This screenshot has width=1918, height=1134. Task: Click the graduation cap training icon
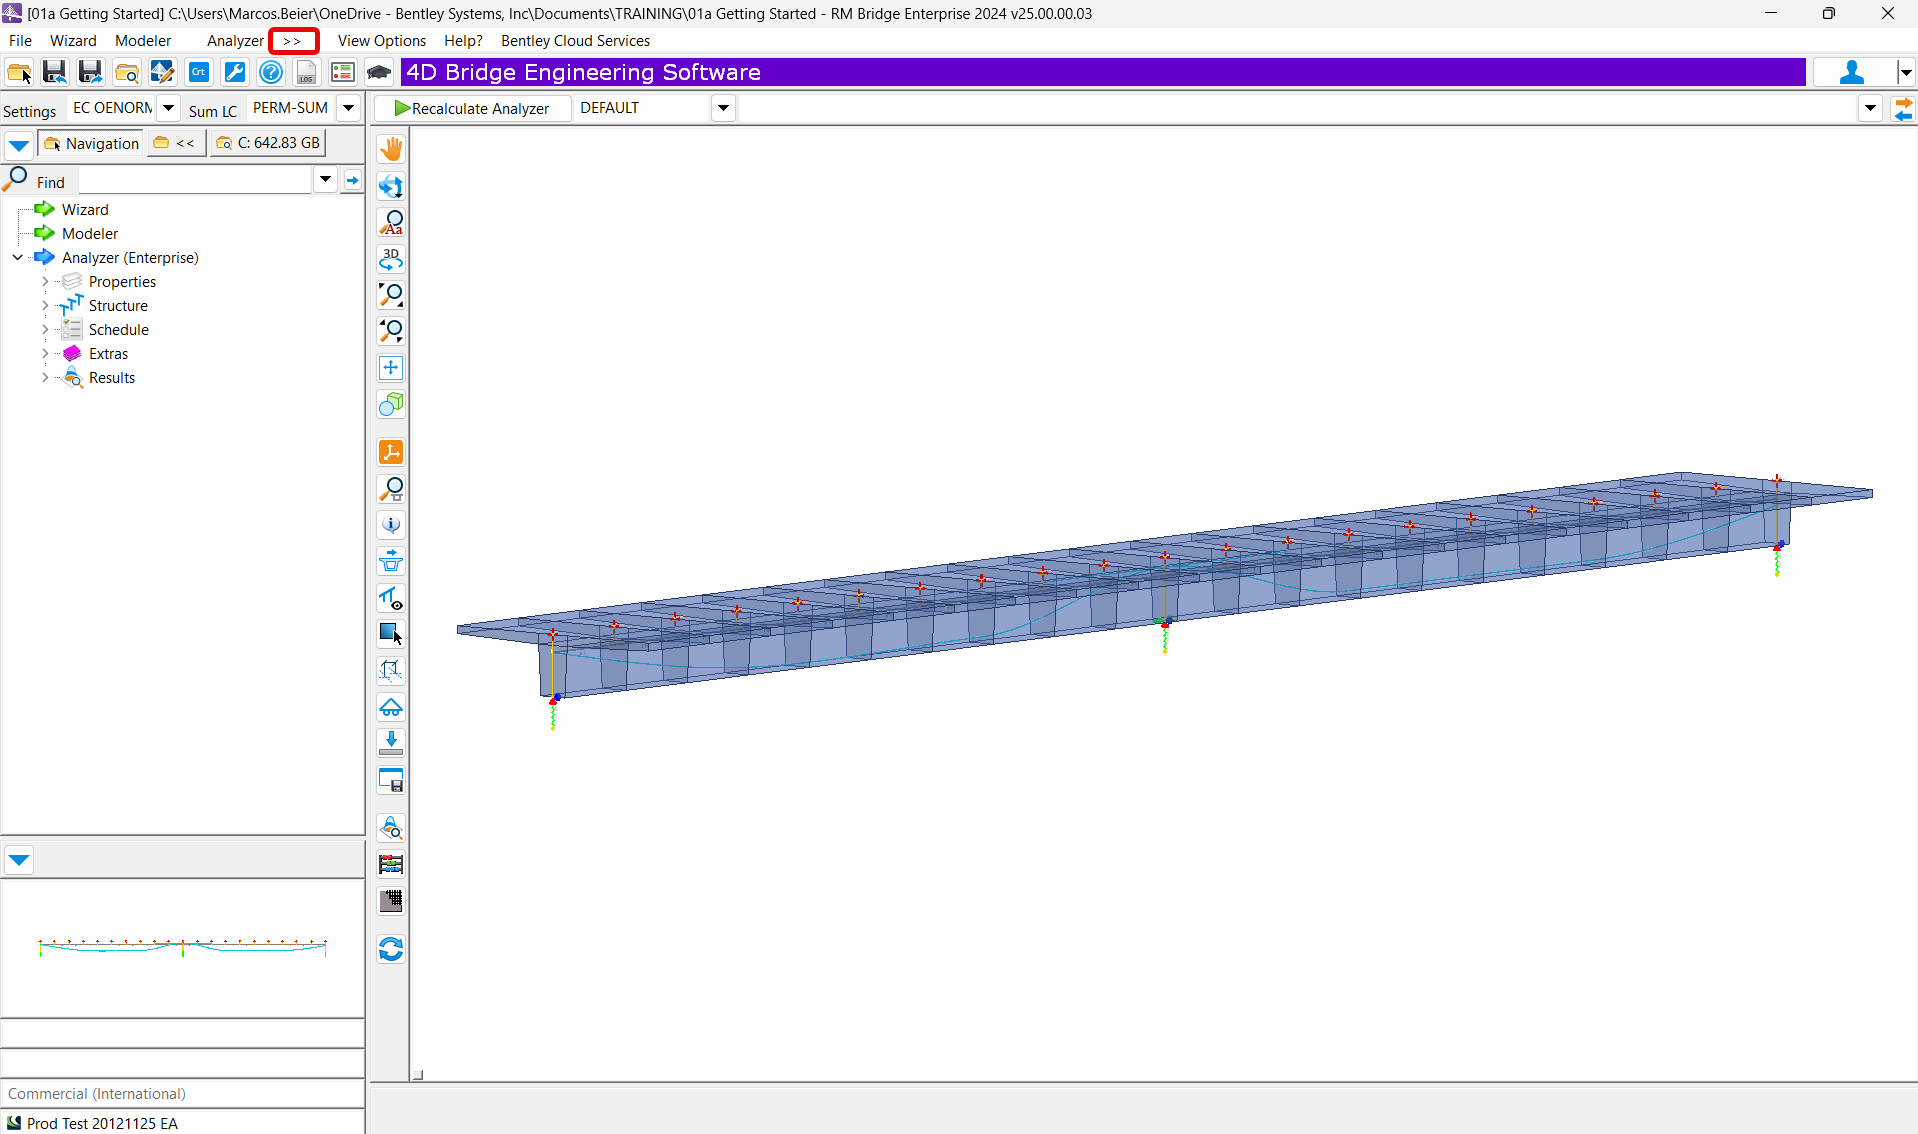[378, 72]
